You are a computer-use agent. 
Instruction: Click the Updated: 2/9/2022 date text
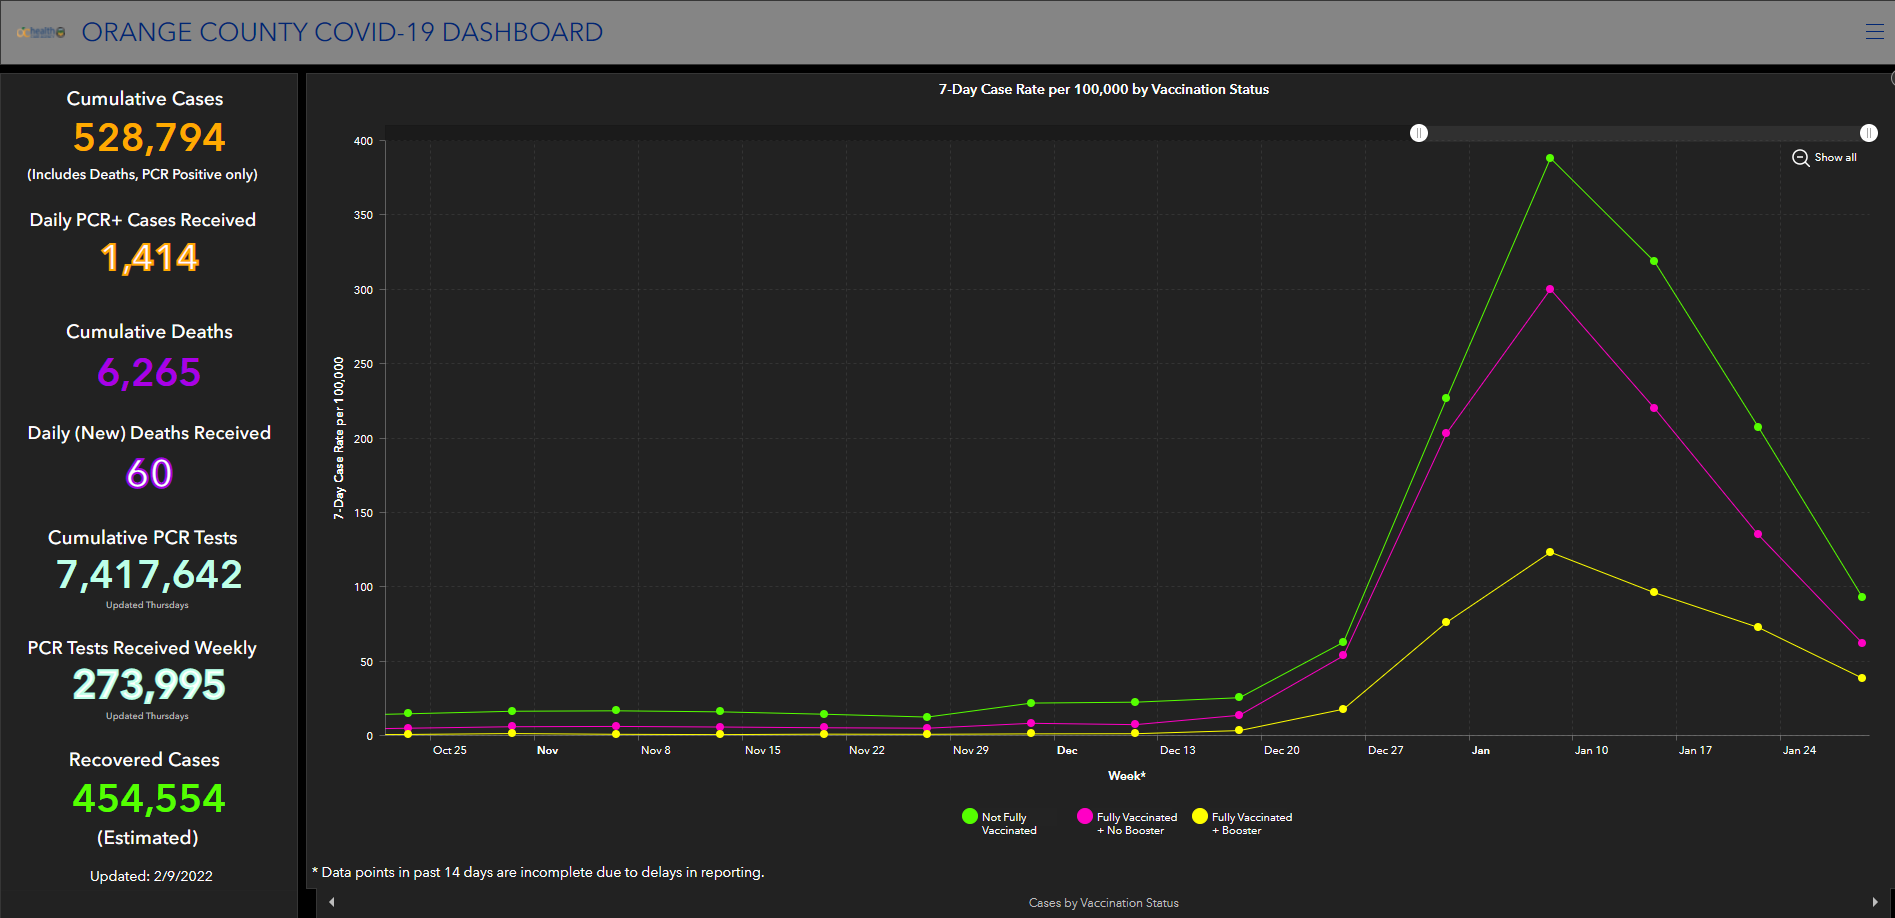tap(151, 876)
